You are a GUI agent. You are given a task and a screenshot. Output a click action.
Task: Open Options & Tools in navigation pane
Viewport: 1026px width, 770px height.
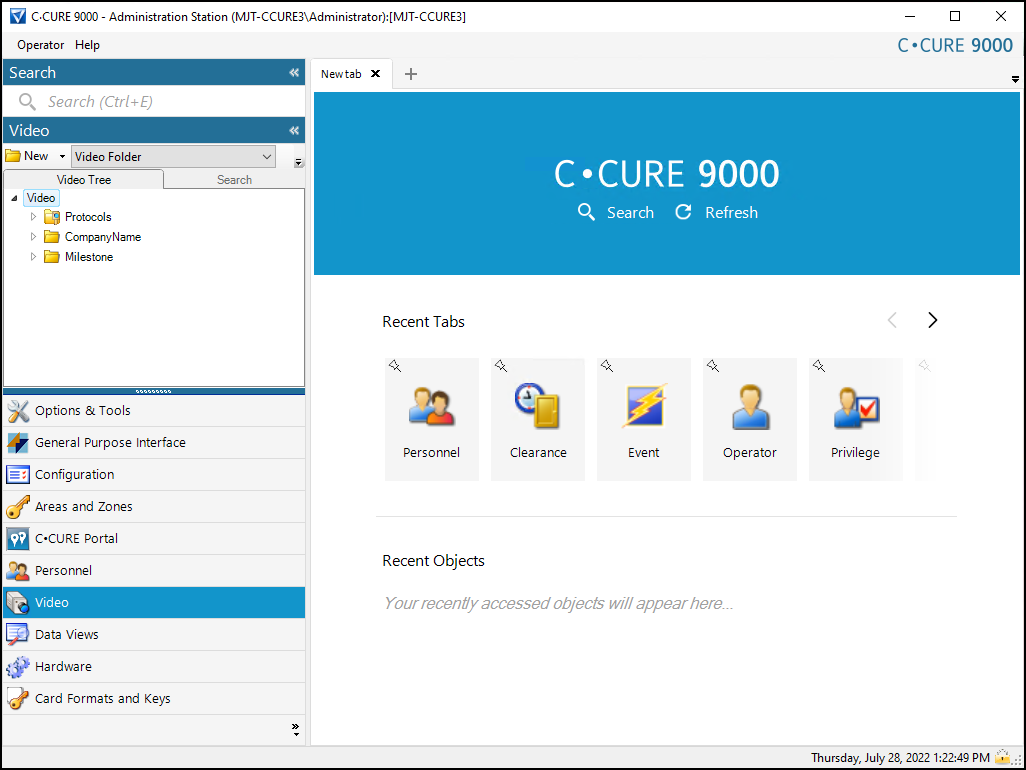(82, 411)
